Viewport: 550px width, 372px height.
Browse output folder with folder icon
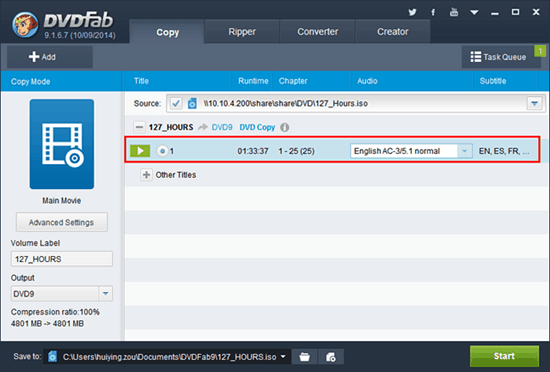coord(304,357)
